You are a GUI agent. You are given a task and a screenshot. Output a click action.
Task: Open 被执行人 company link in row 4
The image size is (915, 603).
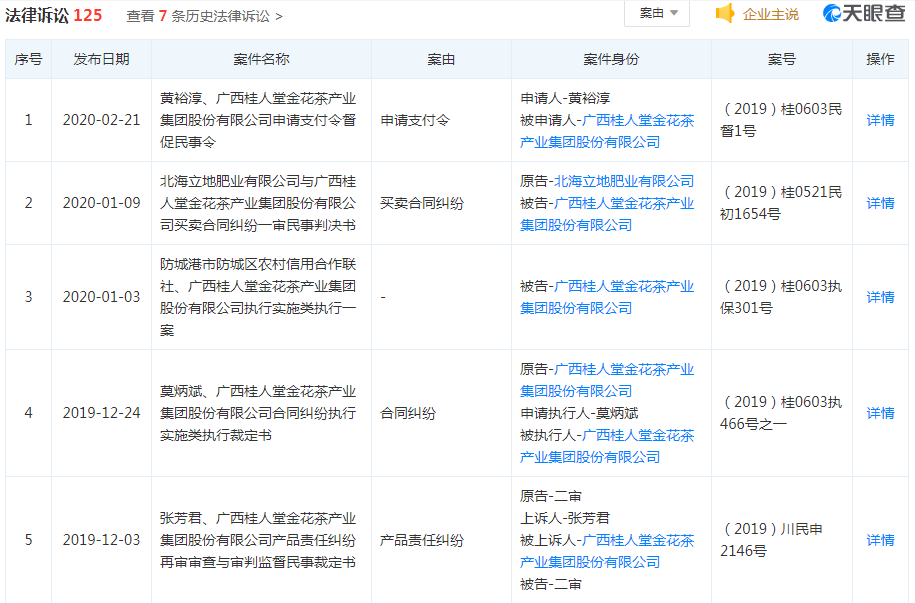click(x=607, y=447)
